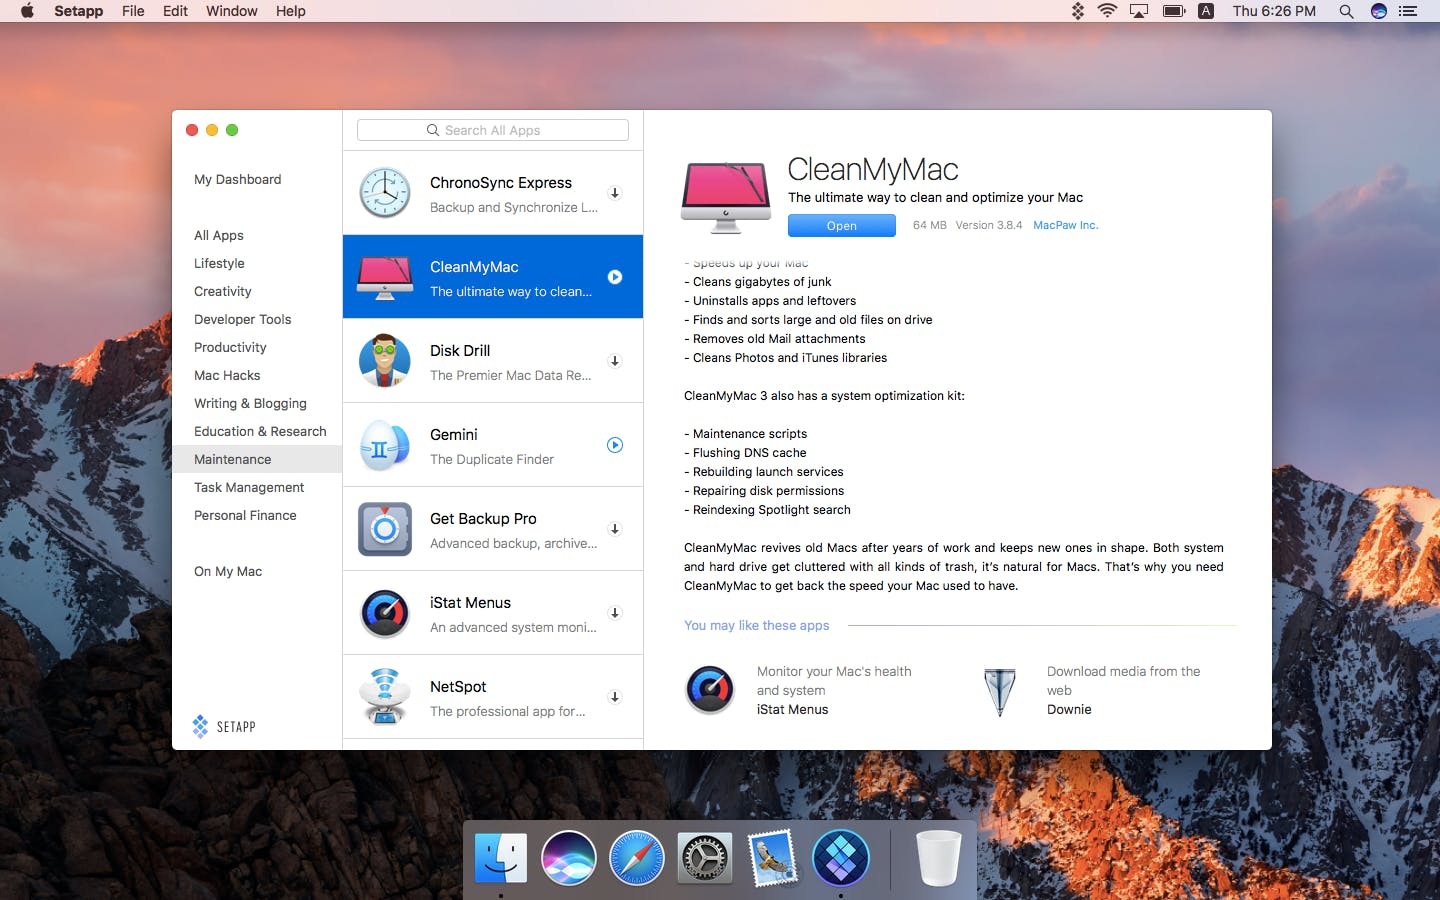Click the iStat Menus icon under suggested apps
The height and width of the screenshot is (900, 1440).
point(710,690)
